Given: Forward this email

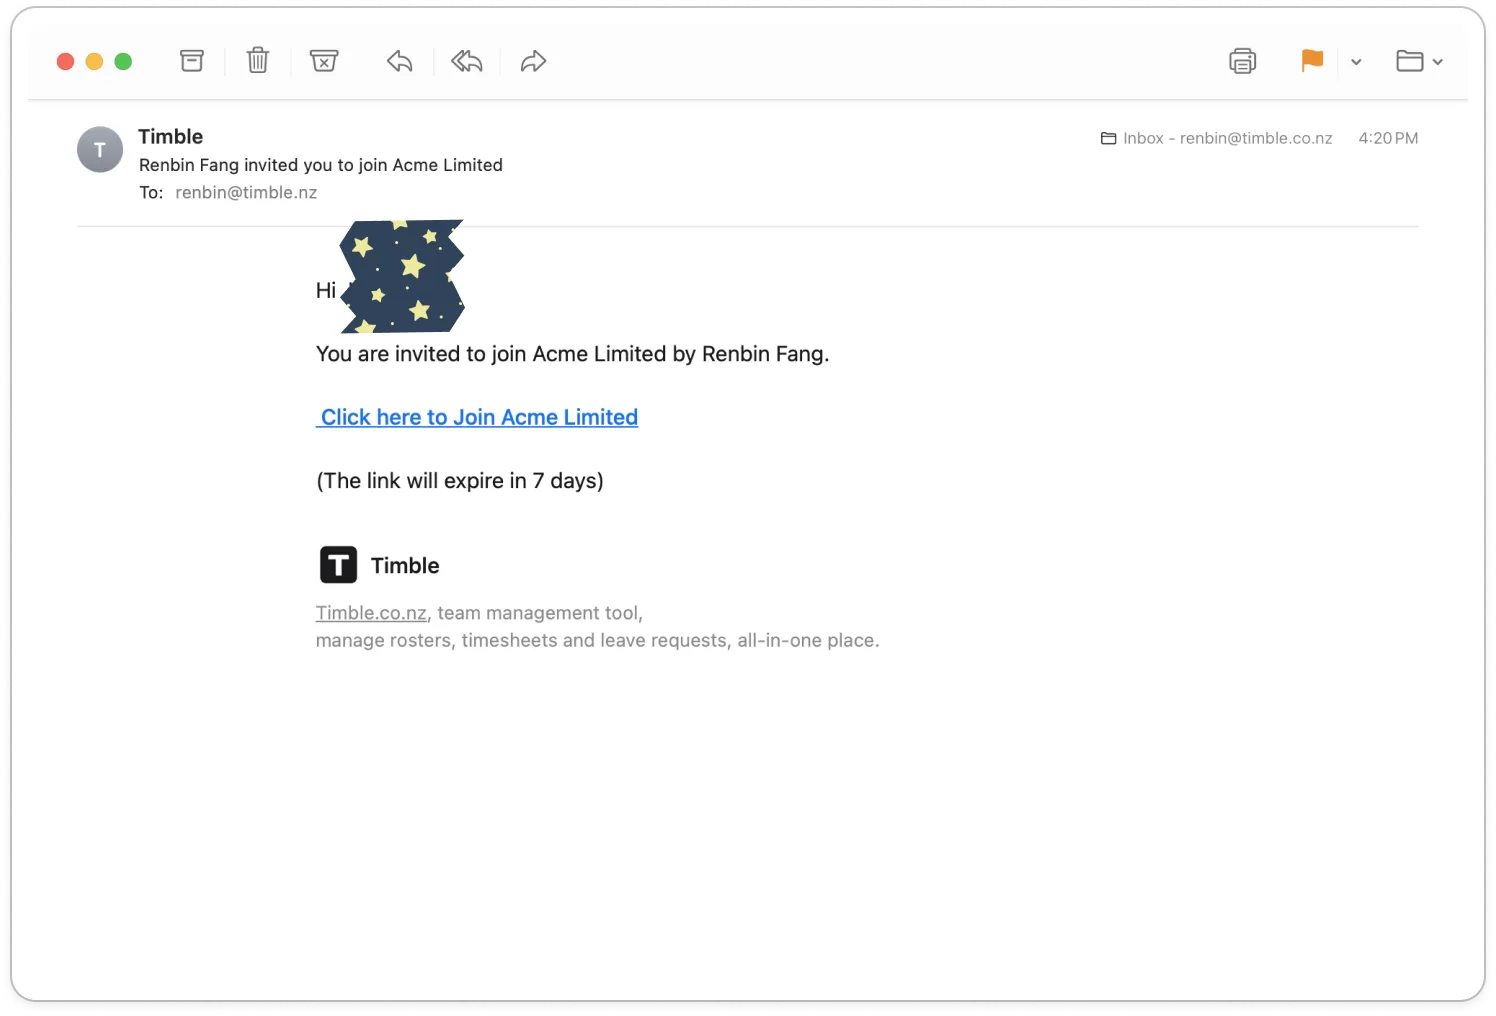Looking at the screenshot, I should (533, 61).
